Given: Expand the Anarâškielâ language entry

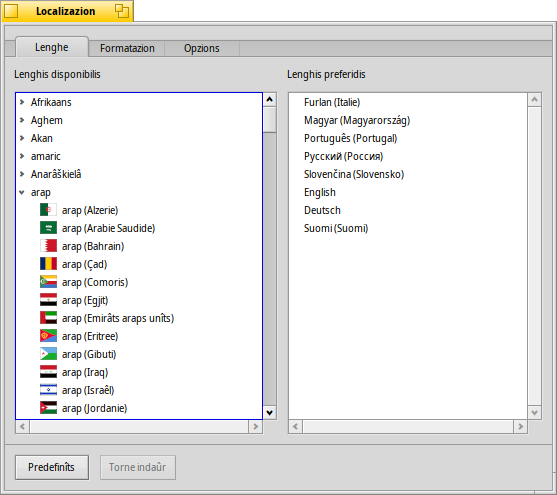Looking at the screenshot, I should 22,174.
